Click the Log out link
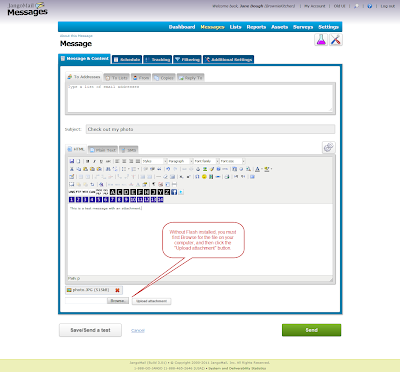 click(x=388, y=6)
